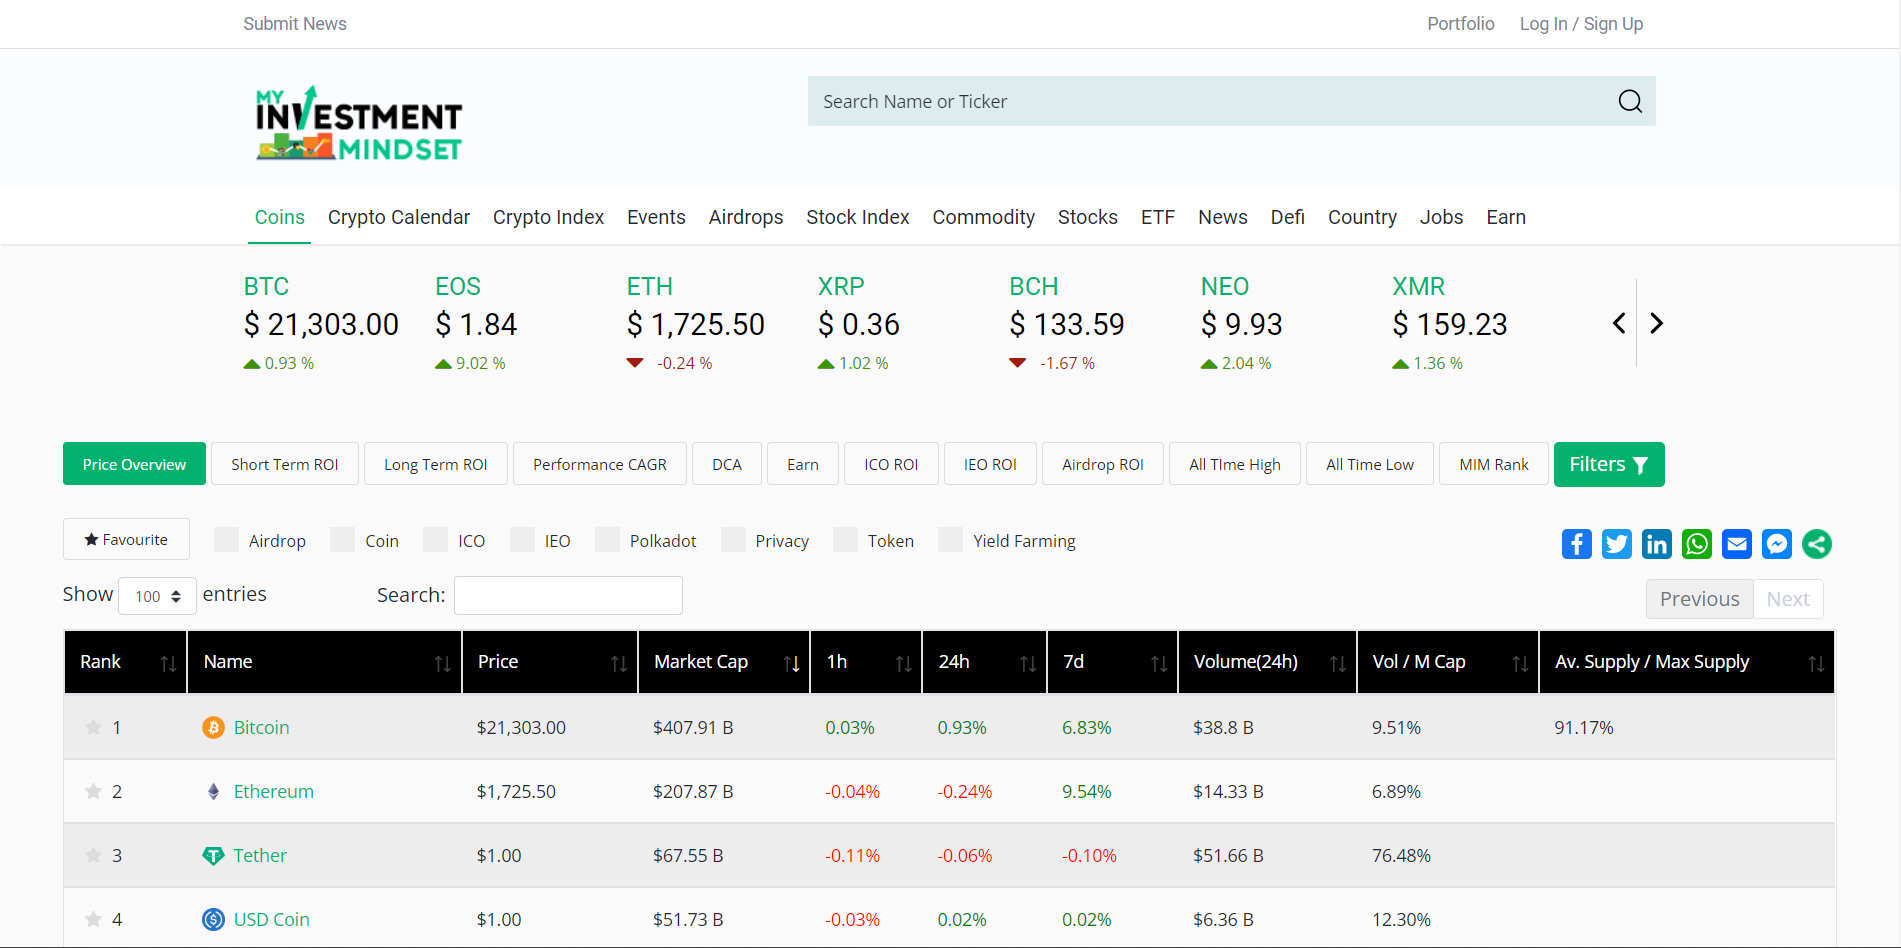Open the Commodity menu item
Viewport: 1901px width, 948px height.
[x=984, y=217]
